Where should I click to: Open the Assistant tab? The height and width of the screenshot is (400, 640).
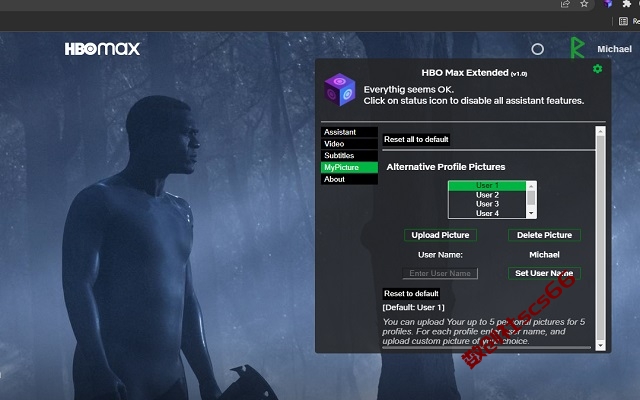[349, 132]
